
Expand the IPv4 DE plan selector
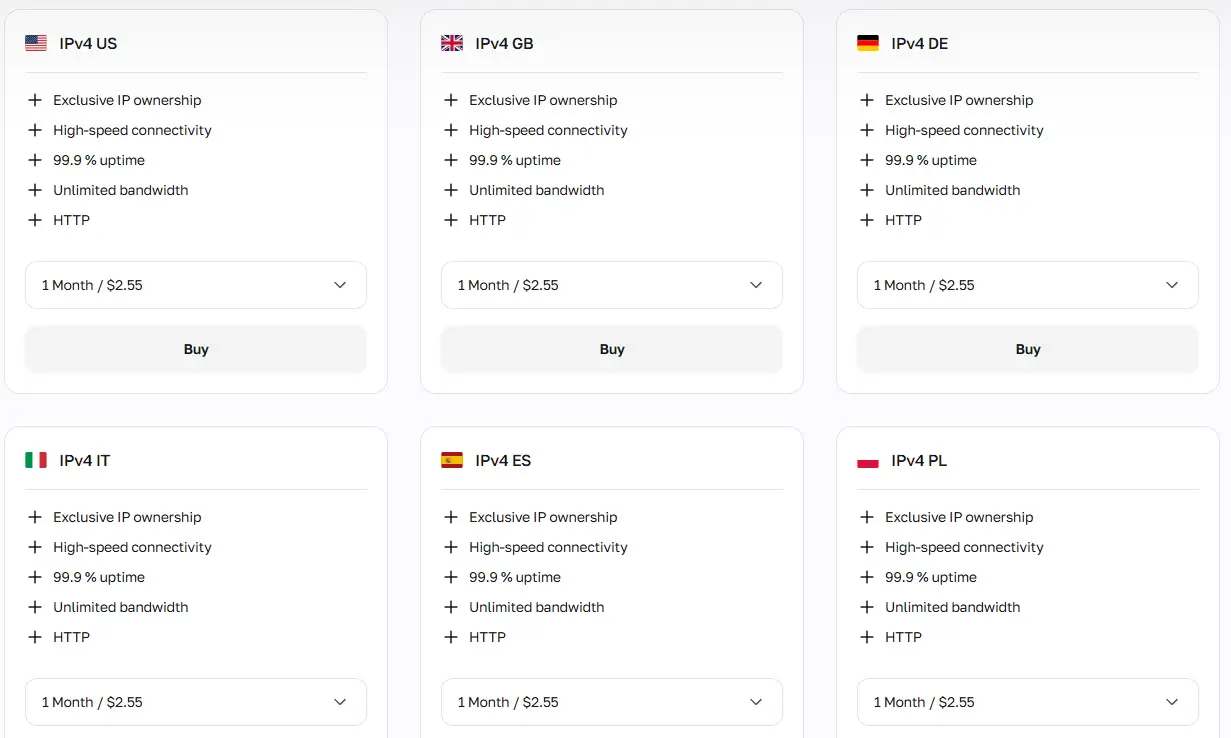point(1028,285)
